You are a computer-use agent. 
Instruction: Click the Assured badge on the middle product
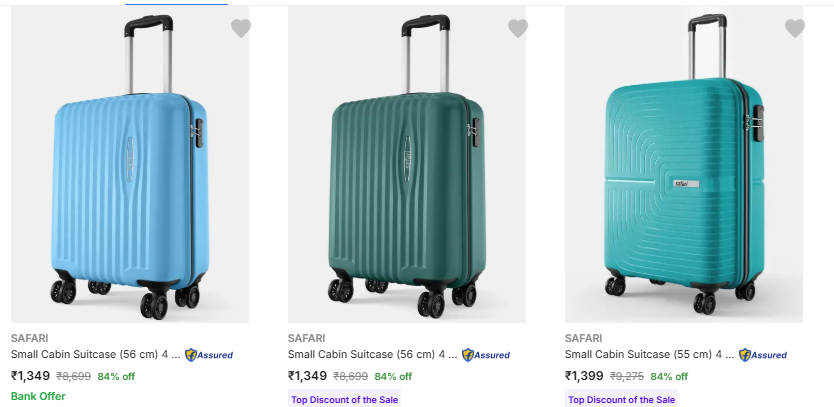[486, 354]
